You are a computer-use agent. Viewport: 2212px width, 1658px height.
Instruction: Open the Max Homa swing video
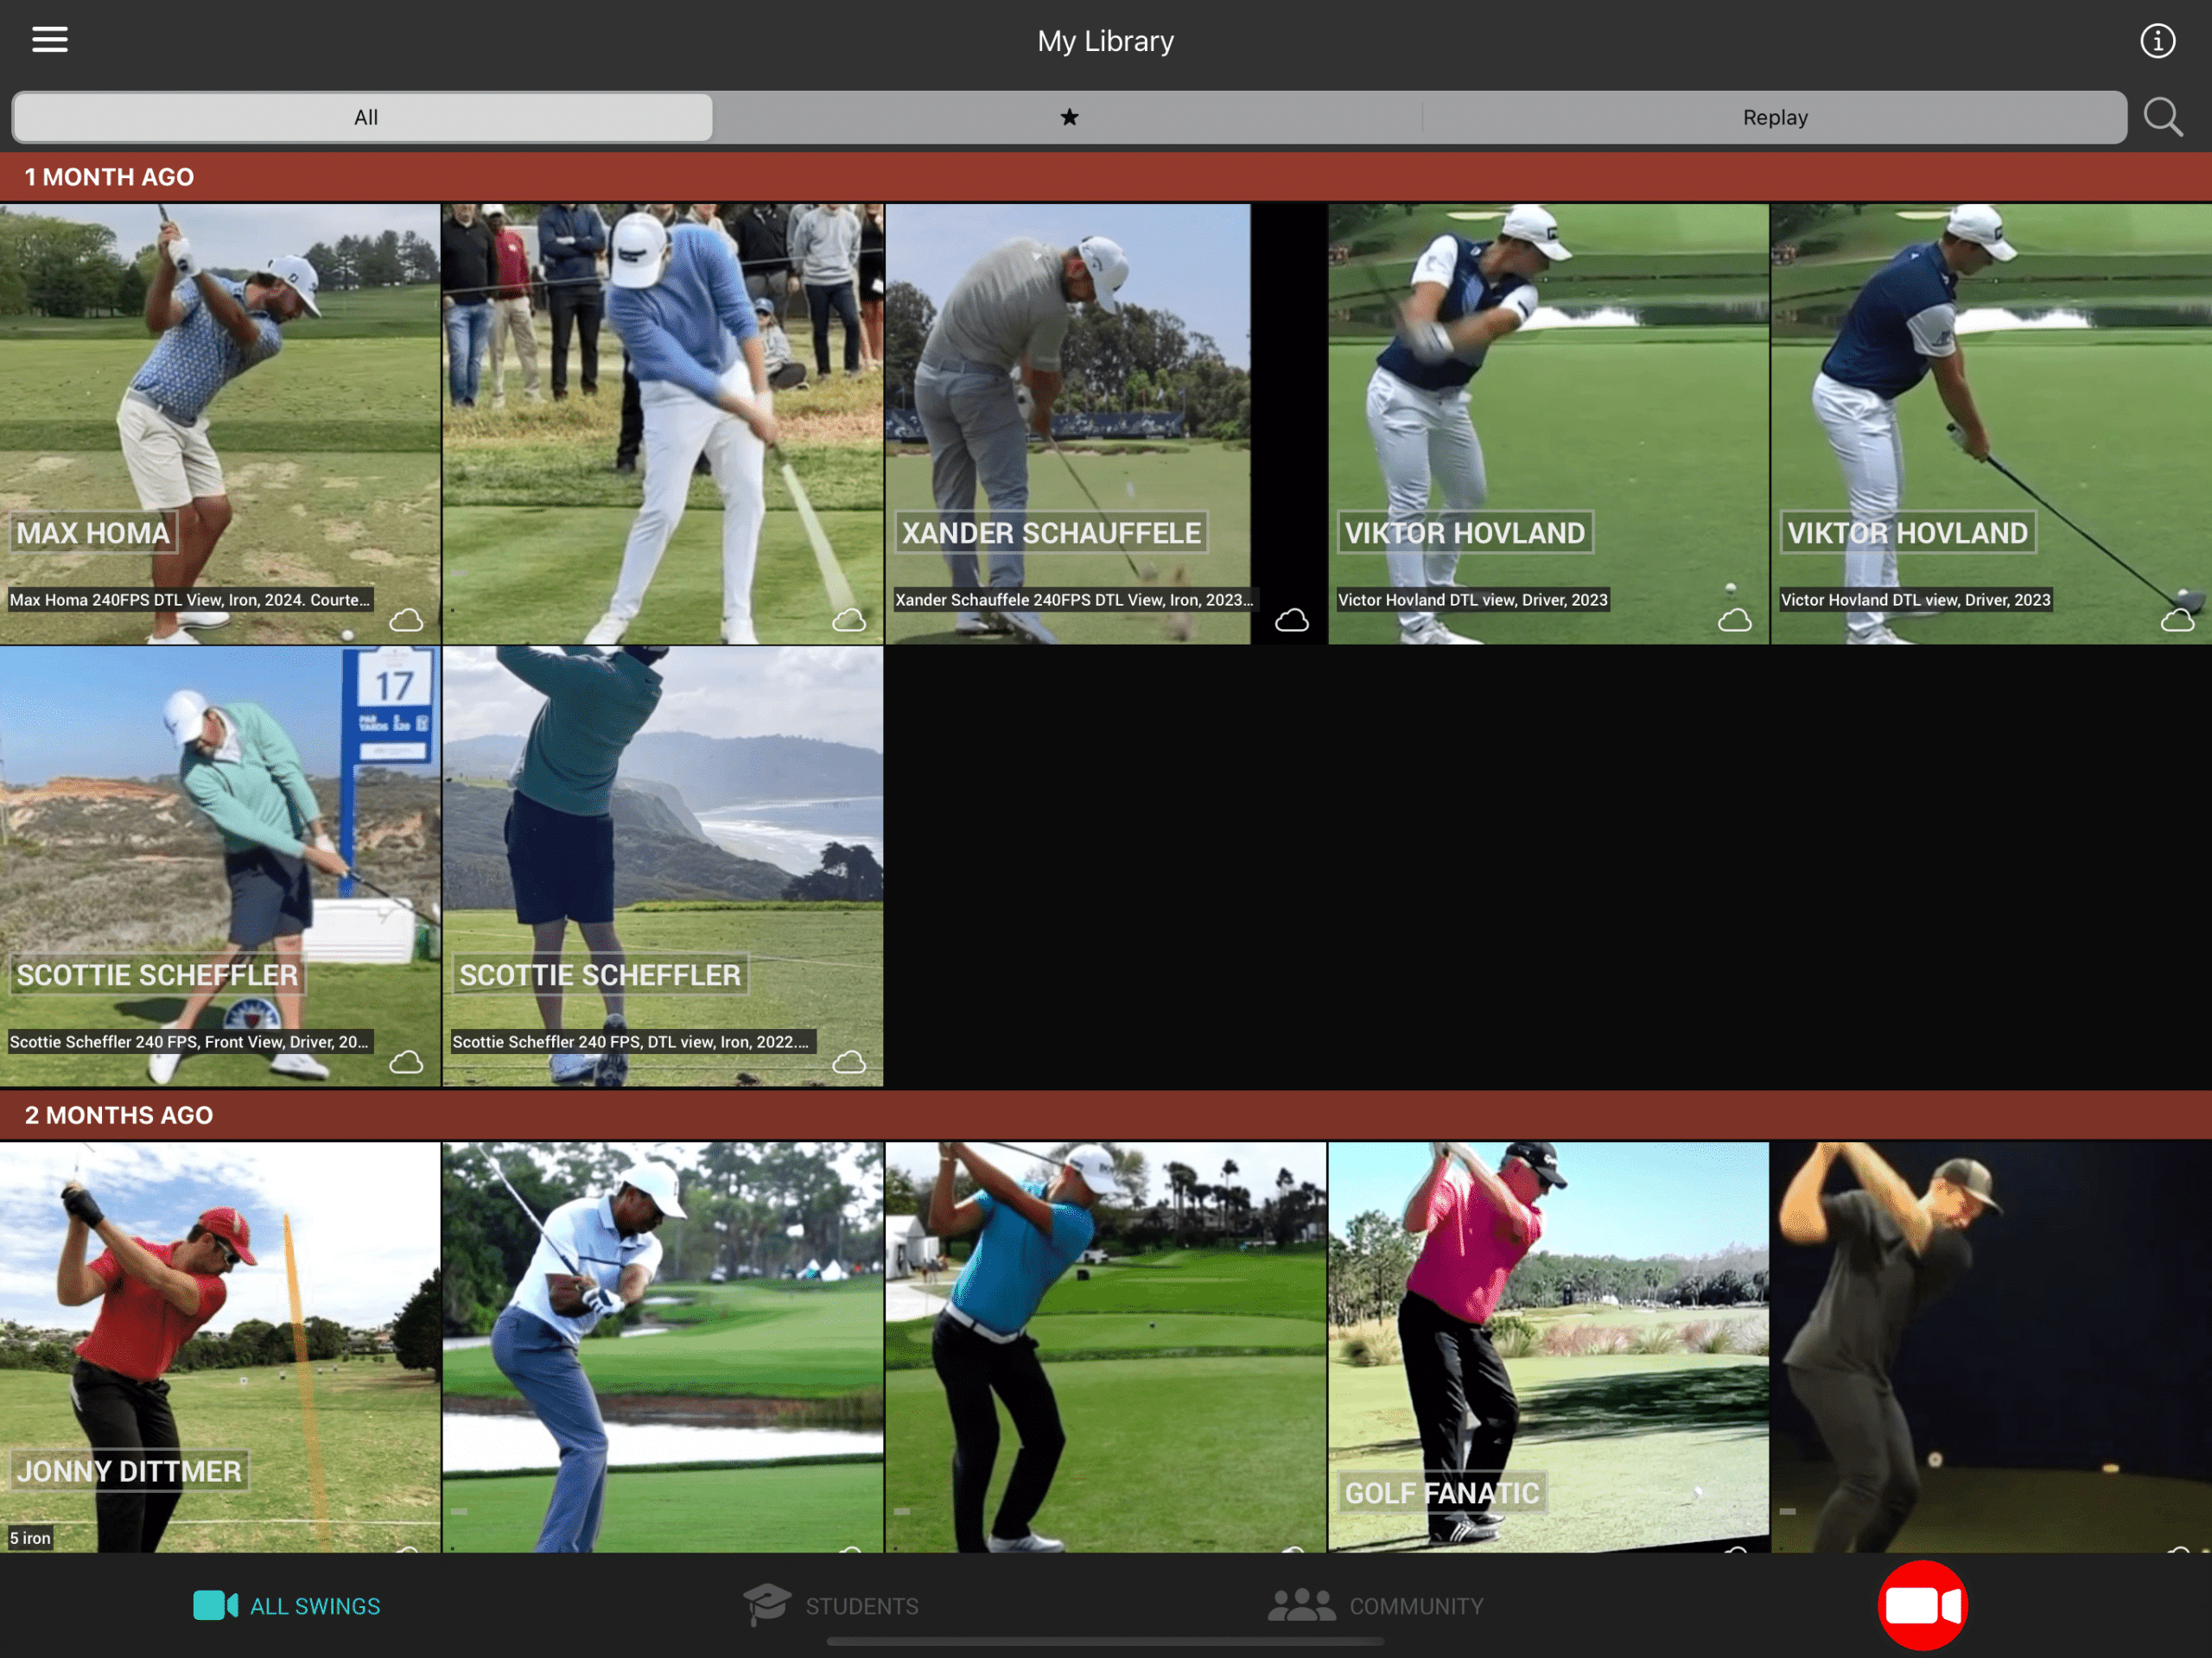click(220, 424)
